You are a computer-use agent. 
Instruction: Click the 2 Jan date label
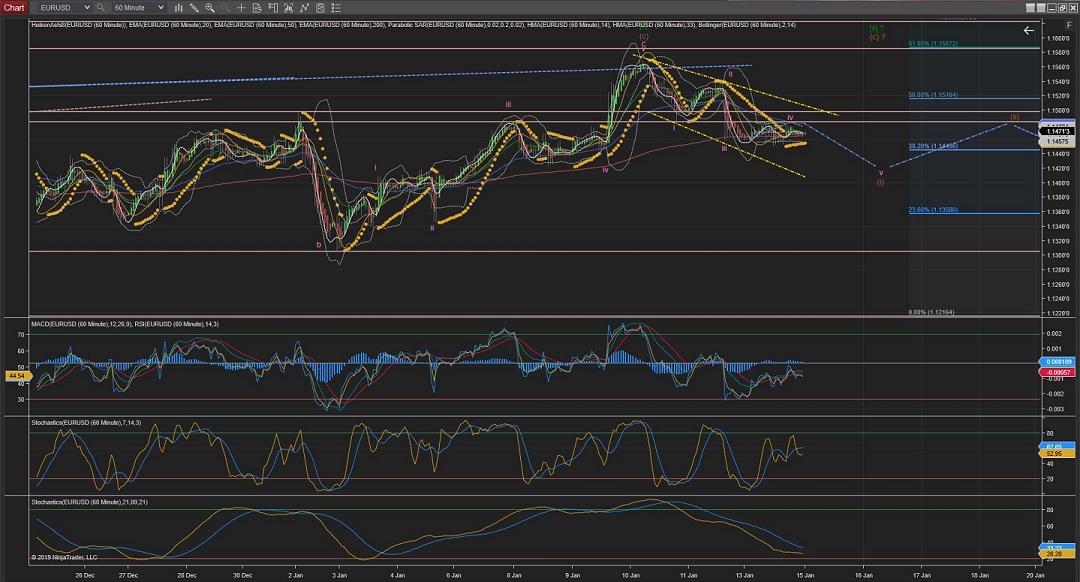click(295, 575)
